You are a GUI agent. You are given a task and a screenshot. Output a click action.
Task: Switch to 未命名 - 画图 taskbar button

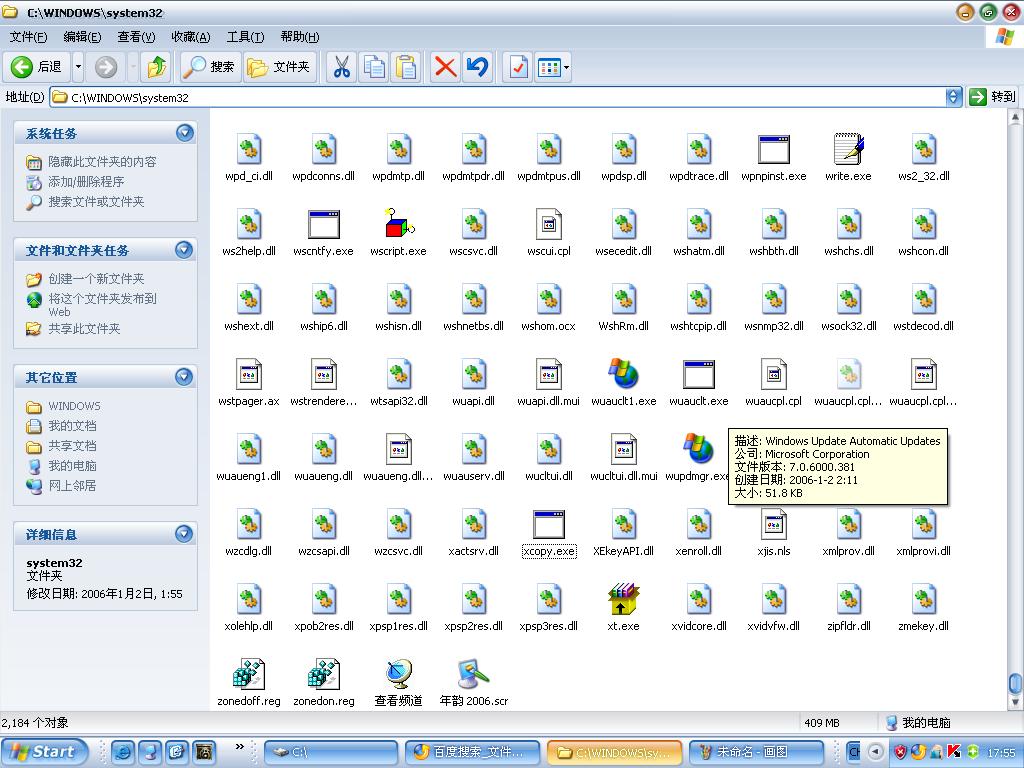coord(756,752)
